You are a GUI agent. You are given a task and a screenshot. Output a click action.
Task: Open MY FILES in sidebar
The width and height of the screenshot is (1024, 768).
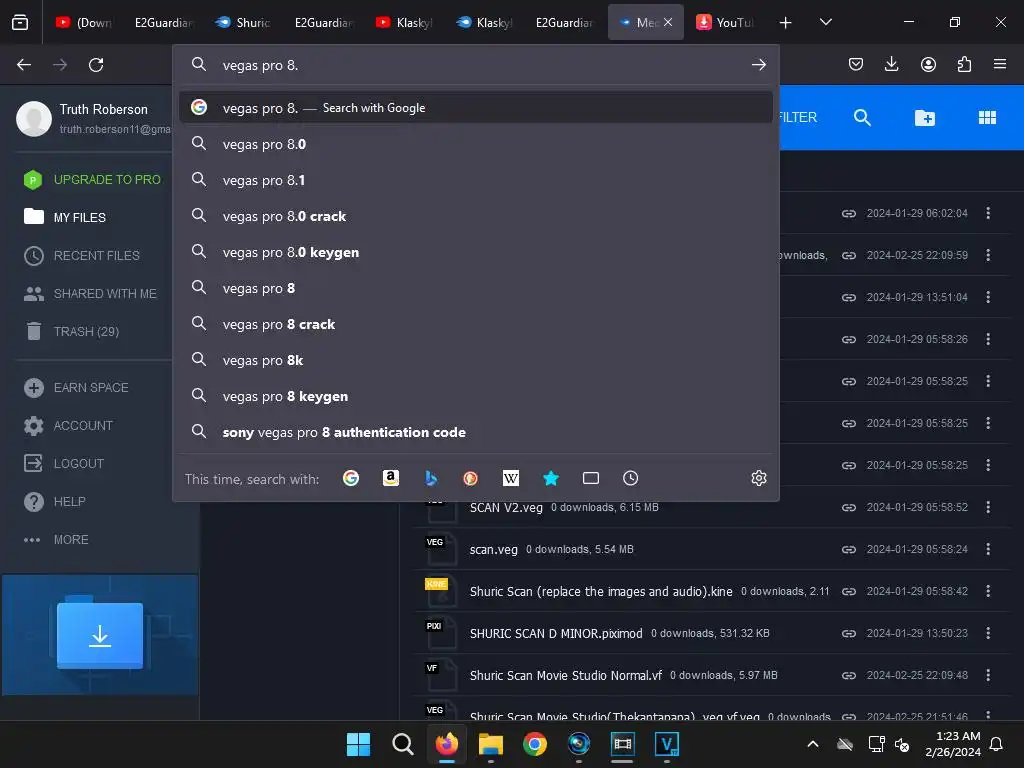click(x=79, y=217)
